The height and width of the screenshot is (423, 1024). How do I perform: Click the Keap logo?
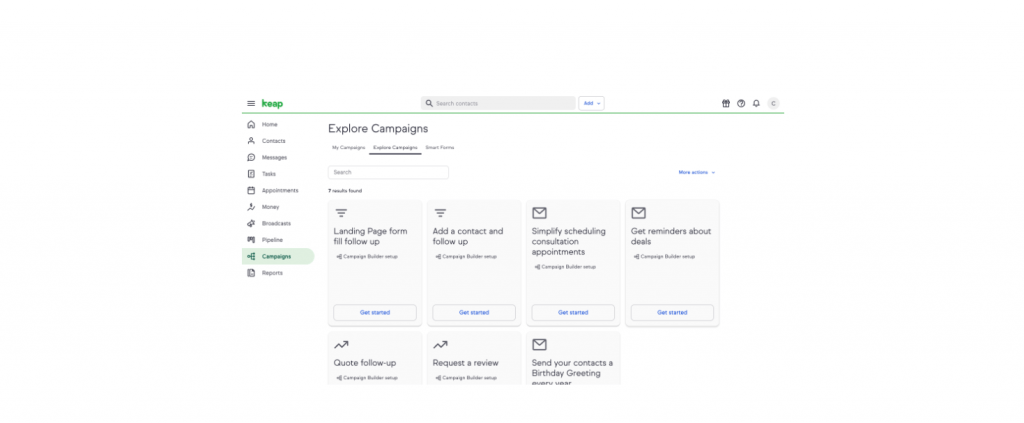point(272,104)
